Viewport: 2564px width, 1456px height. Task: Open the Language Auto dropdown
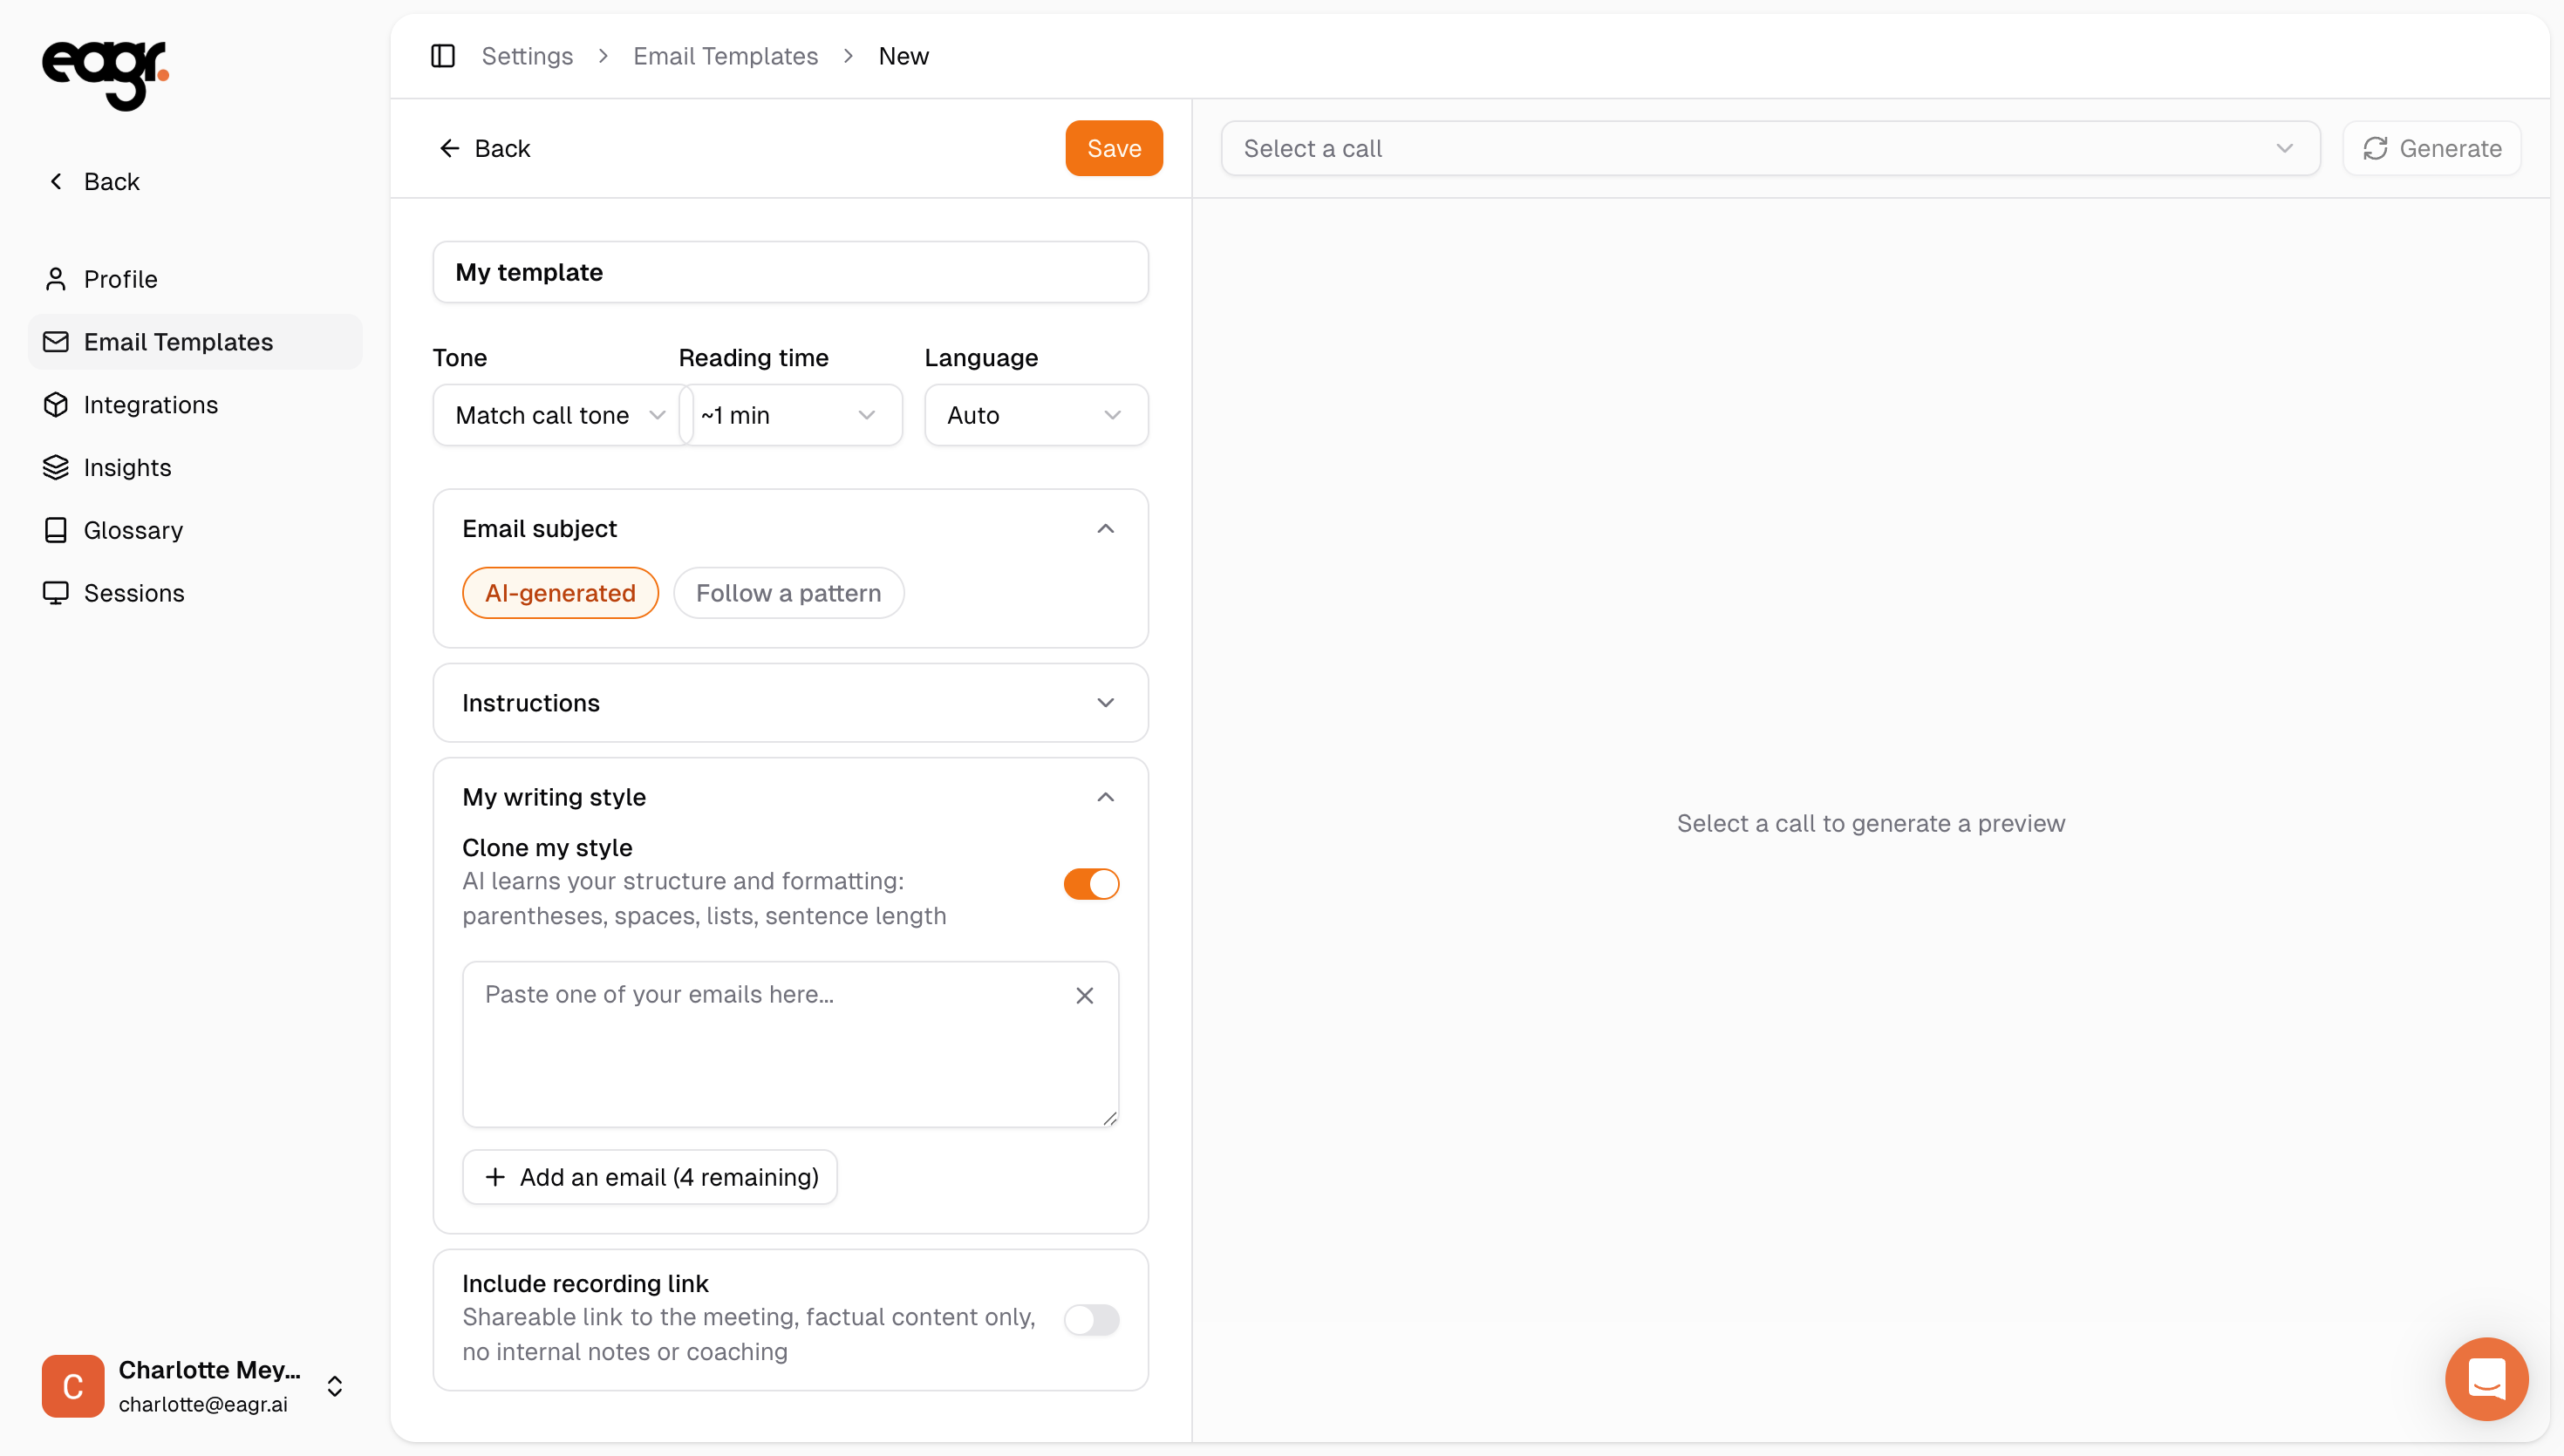pos(1035,415)
